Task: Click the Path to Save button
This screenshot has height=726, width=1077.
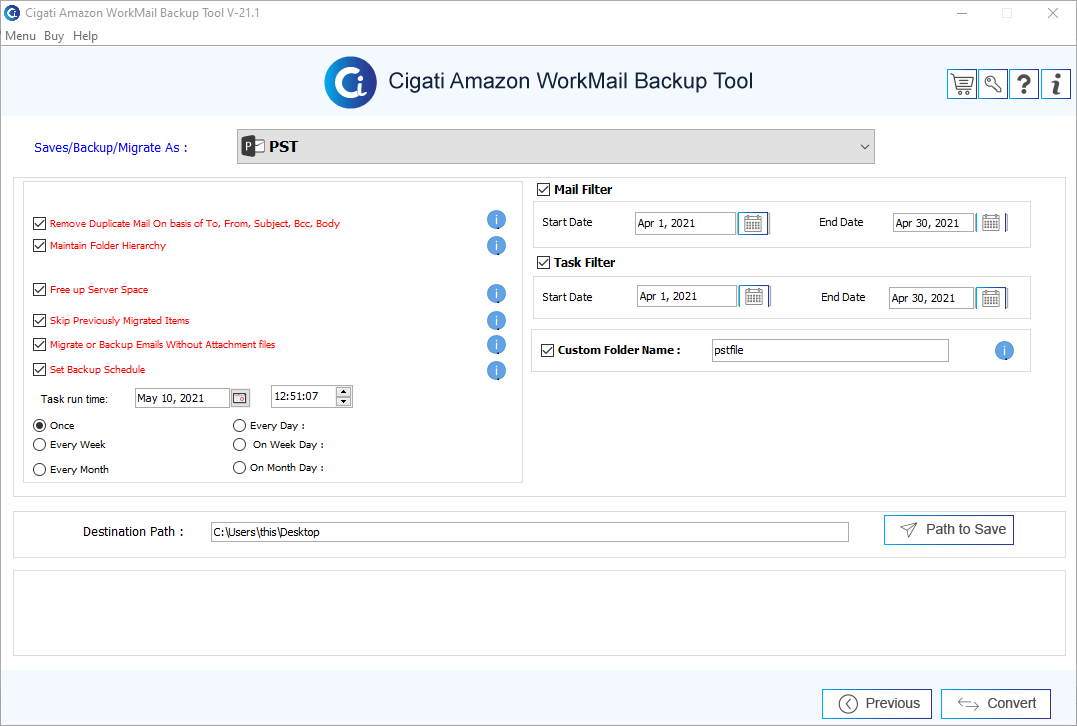Action: tap(949, 530)
